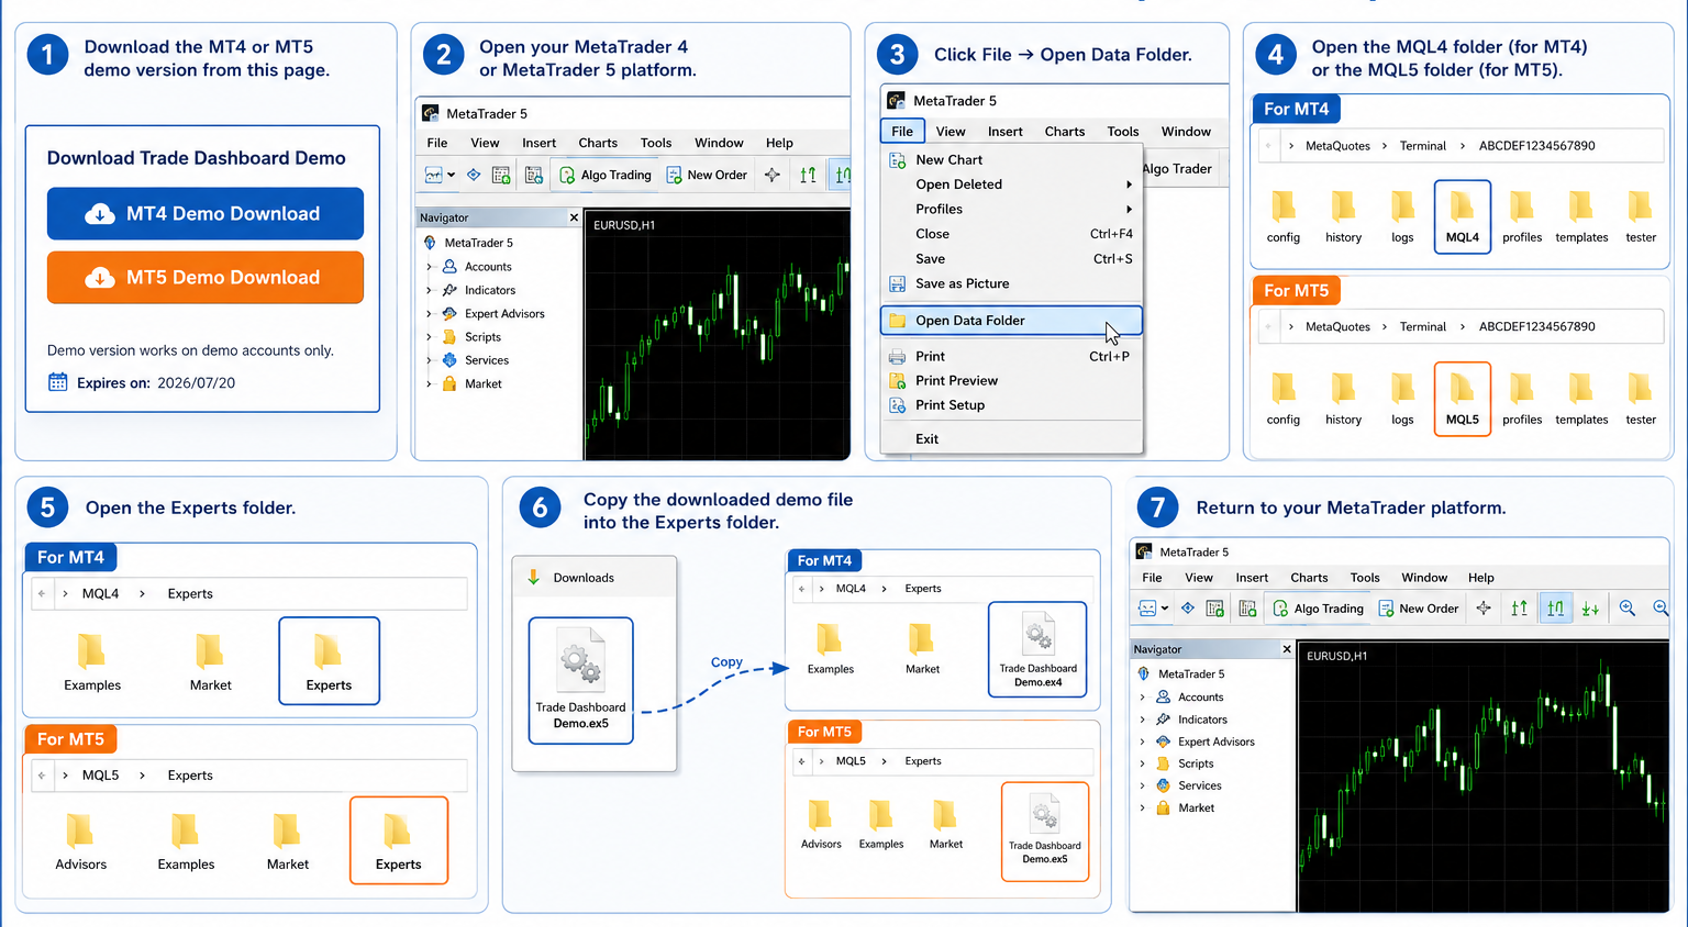Choose New Chart from the File menu
Viewport: 1688px width, 927px height.
tap(1011, 160)
